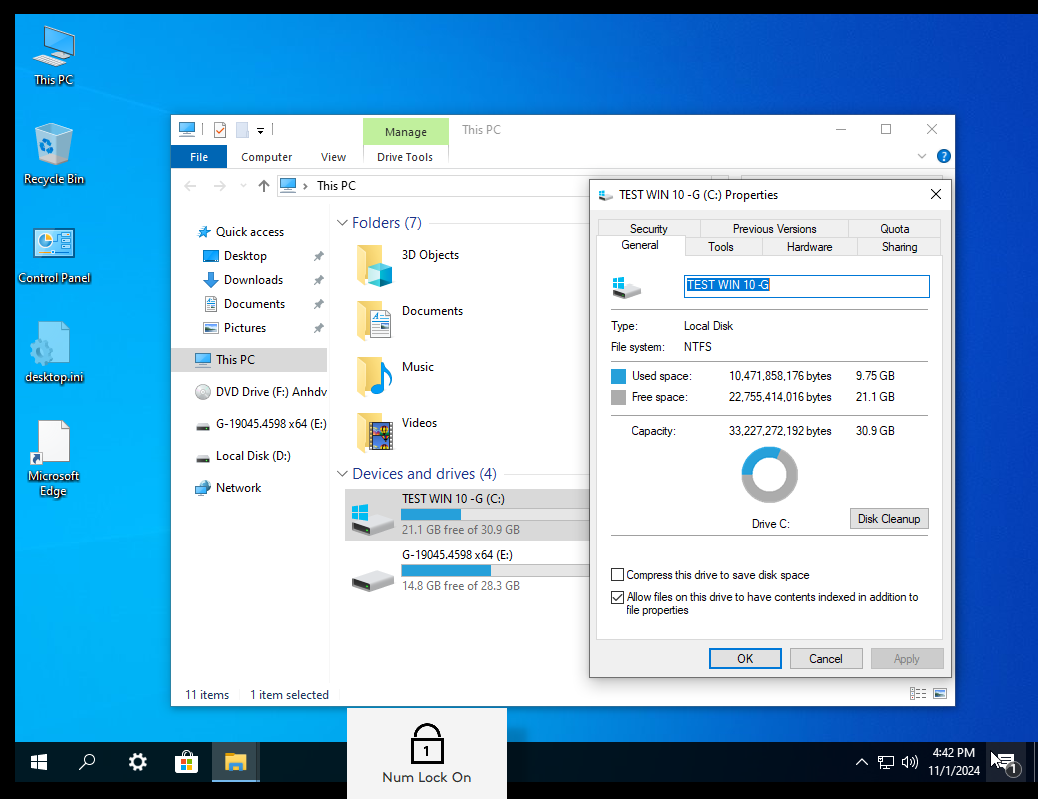Go up one level with up arrow
Screen dimensions: 1038x799
click(x=263, y=186)
